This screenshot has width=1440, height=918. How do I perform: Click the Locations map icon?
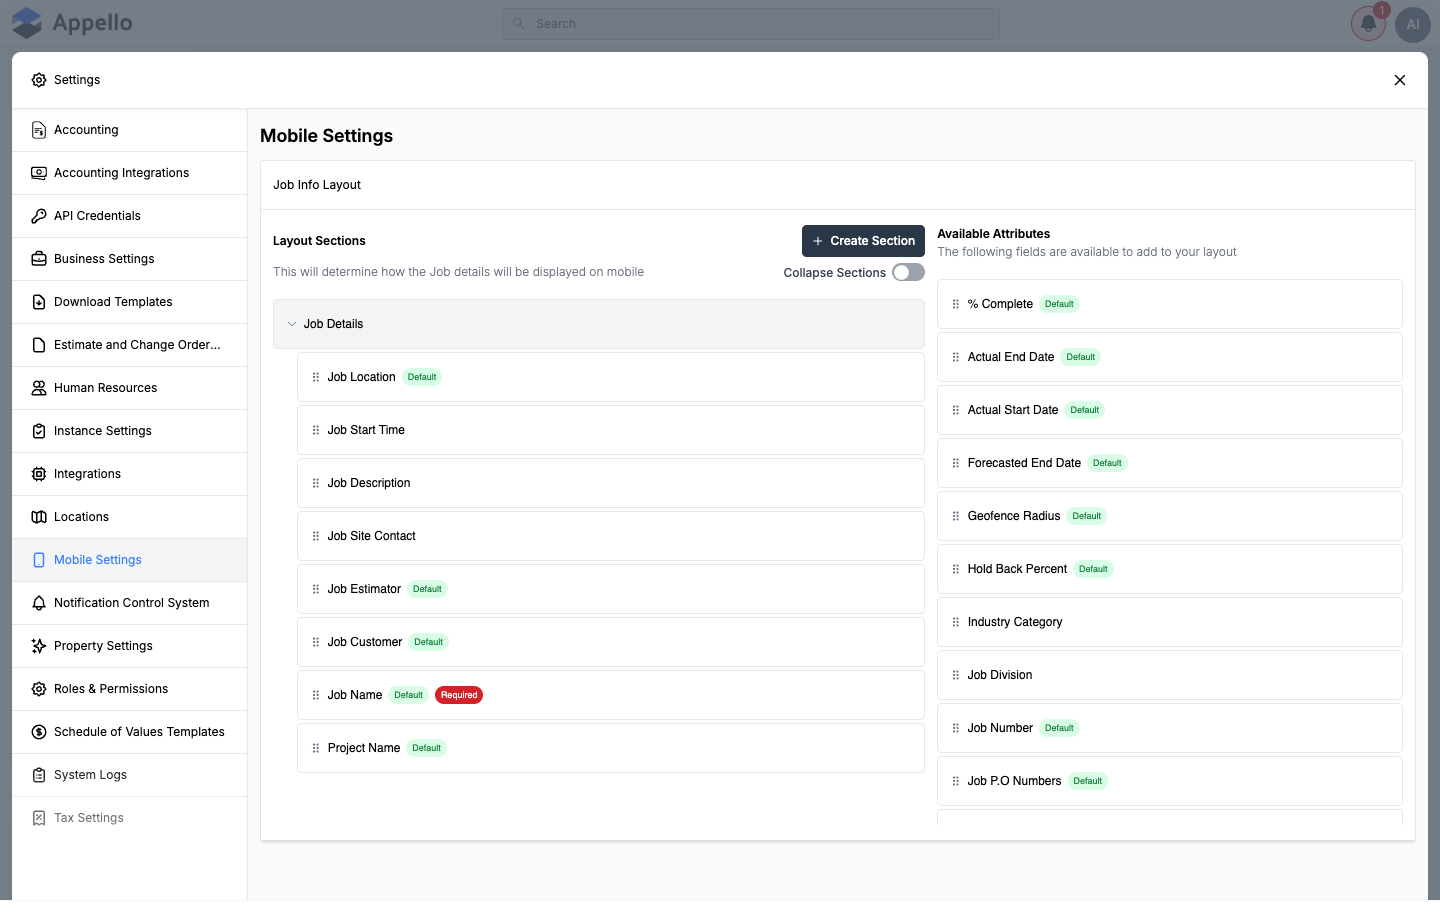coord(39,517)
